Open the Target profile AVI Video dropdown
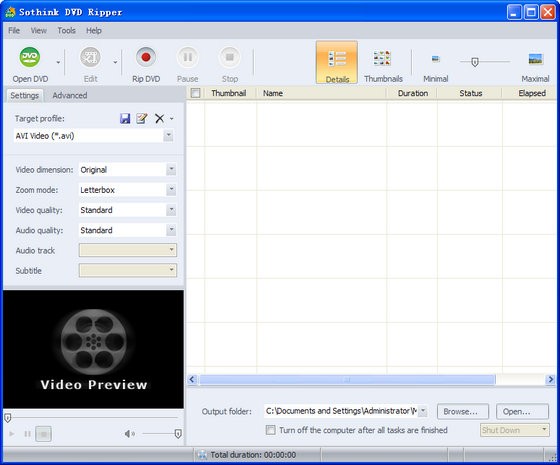560x465 pixels. pyautogui.click(x=168, y=136)
